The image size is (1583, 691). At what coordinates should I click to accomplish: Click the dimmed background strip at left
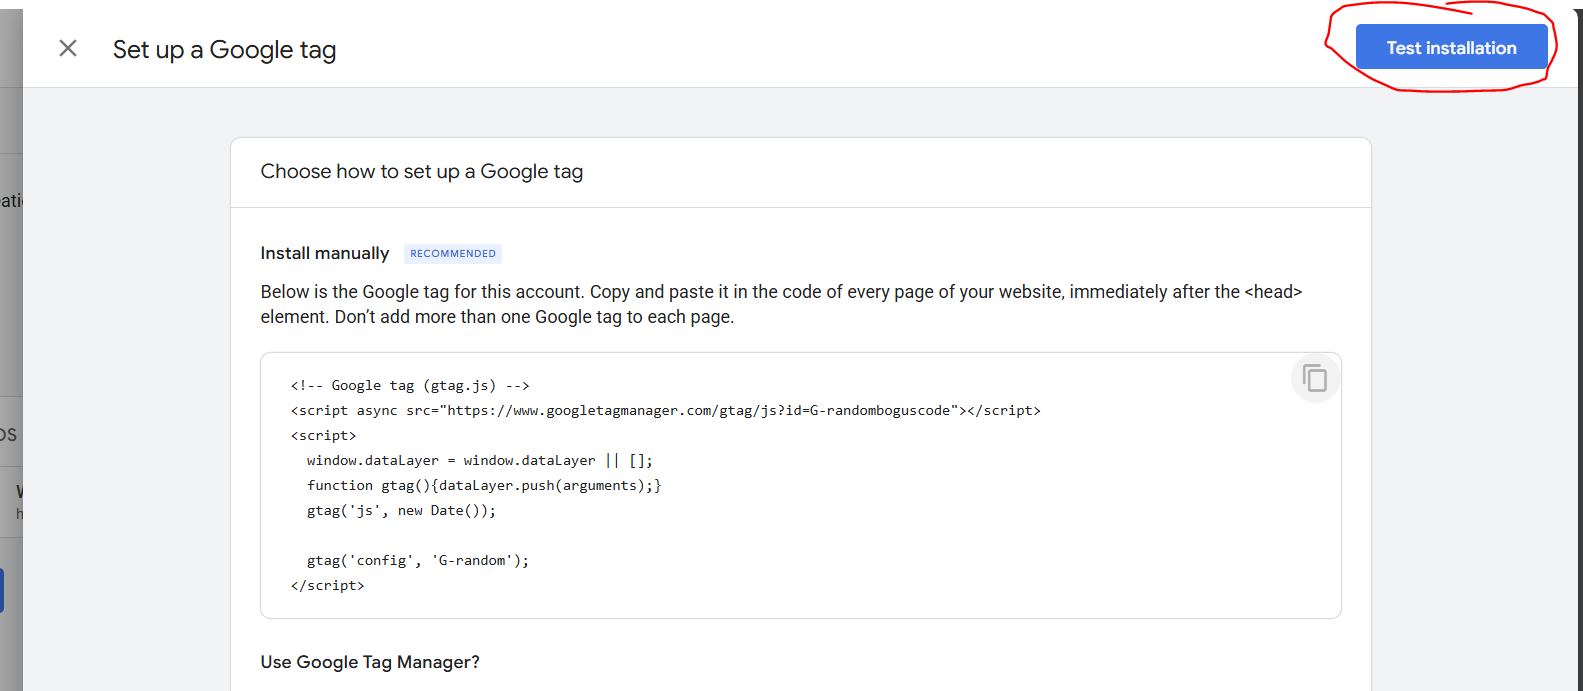tap(10, 300)
